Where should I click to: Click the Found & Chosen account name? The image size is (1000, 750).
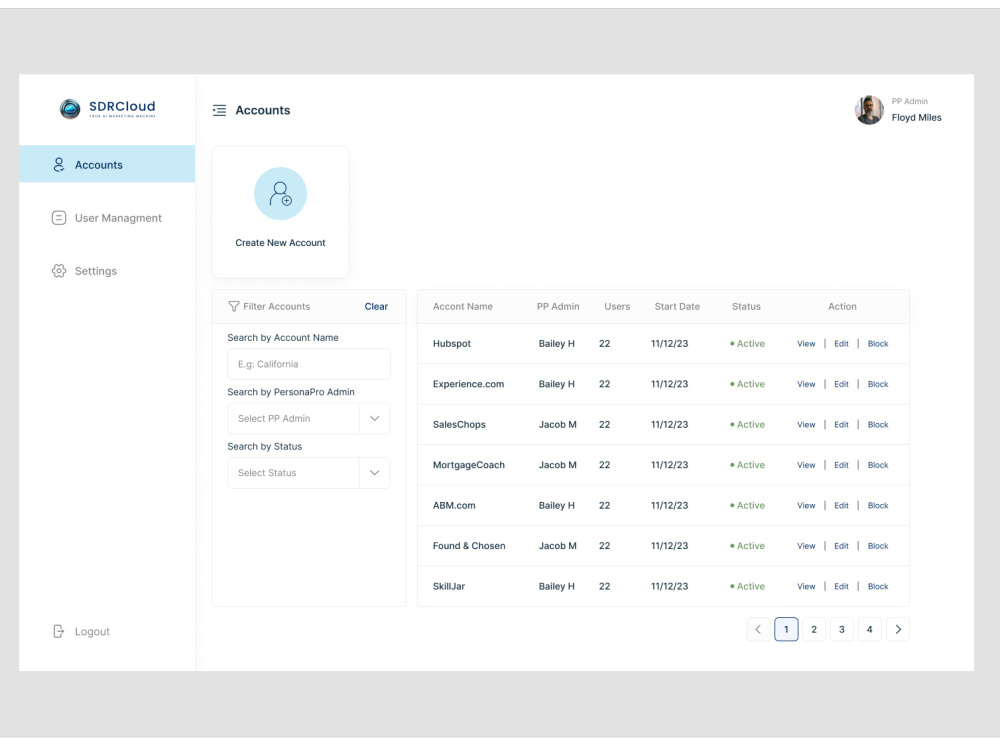point(469,546)
